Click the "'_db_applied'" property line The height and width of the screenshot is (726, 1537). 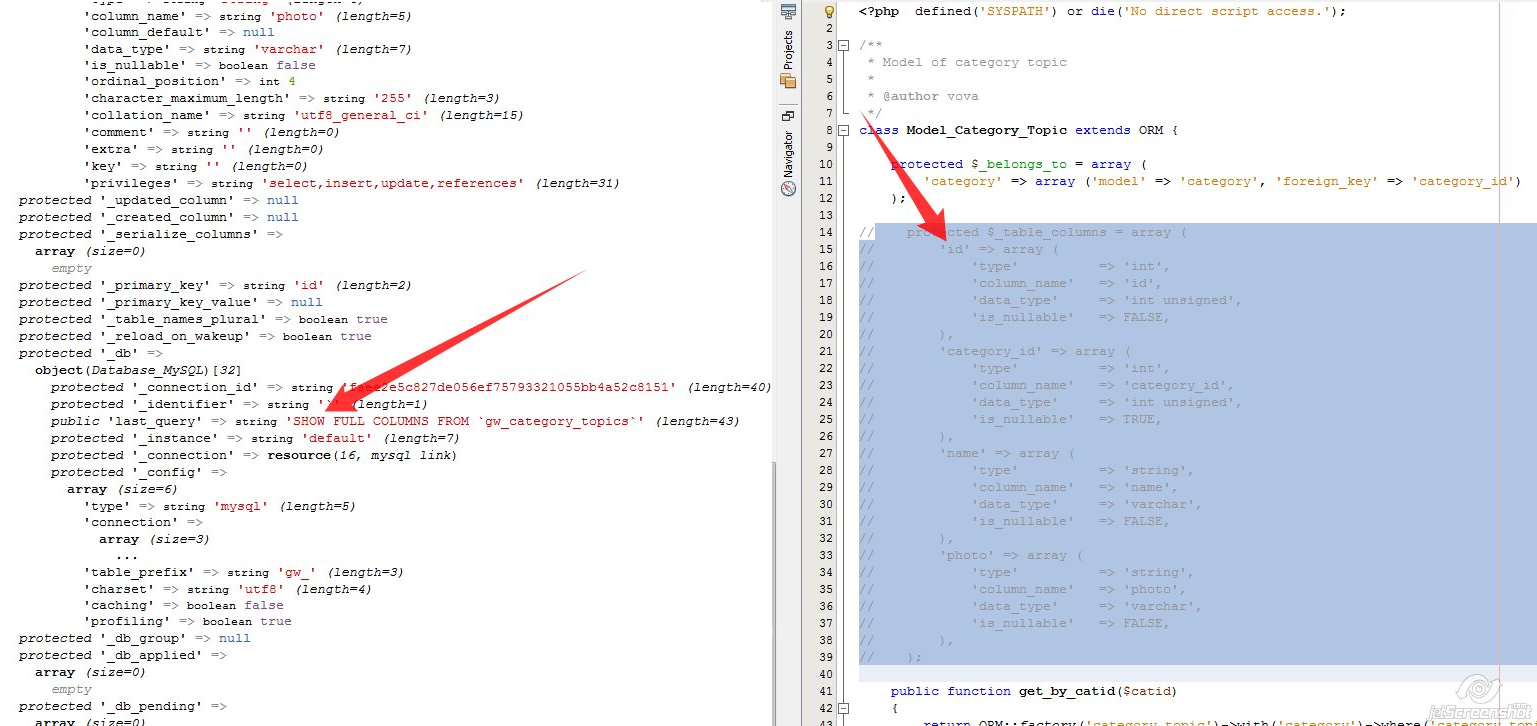[x=122, y=655]
